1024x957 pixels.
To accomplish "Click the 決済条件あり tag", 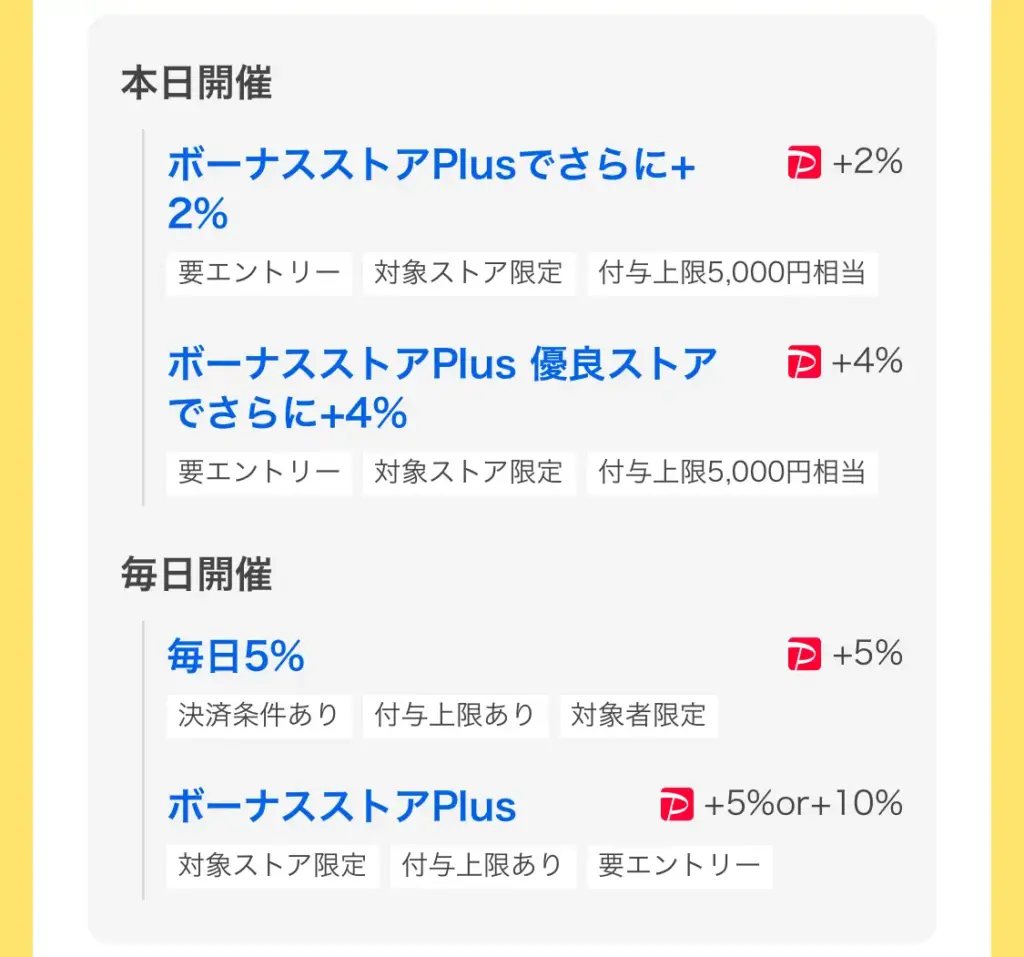I will tap(259, 716).
